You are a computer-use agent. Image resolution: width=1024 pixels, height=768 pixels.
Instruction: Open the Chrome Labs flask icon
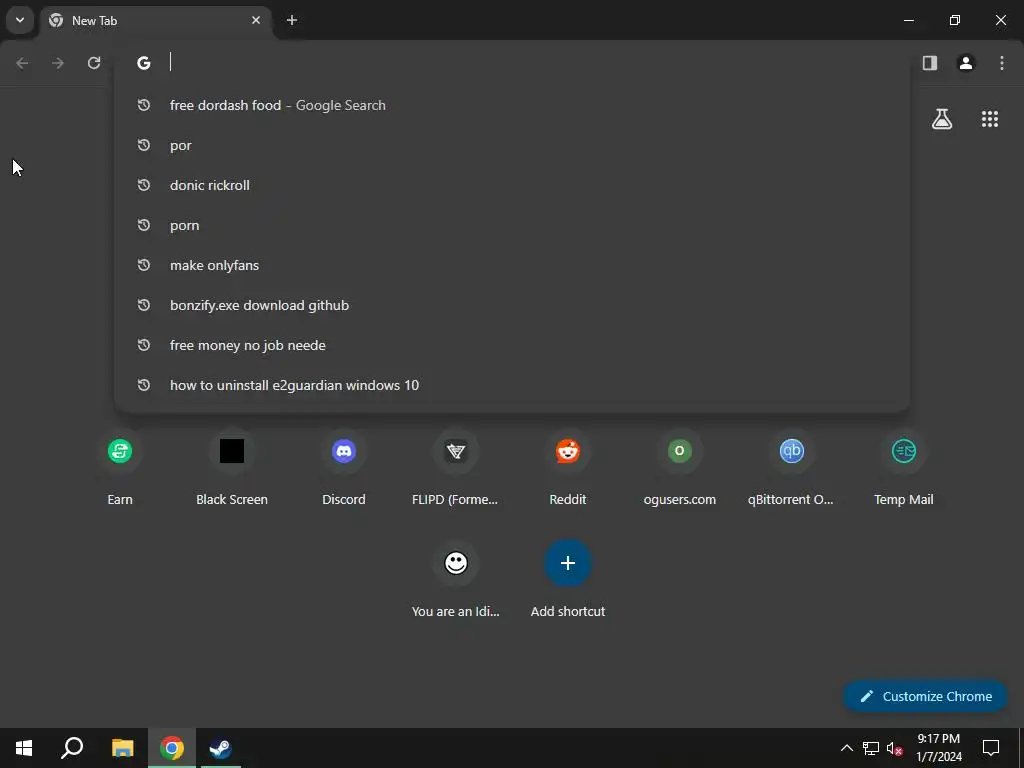coord(942,119)
